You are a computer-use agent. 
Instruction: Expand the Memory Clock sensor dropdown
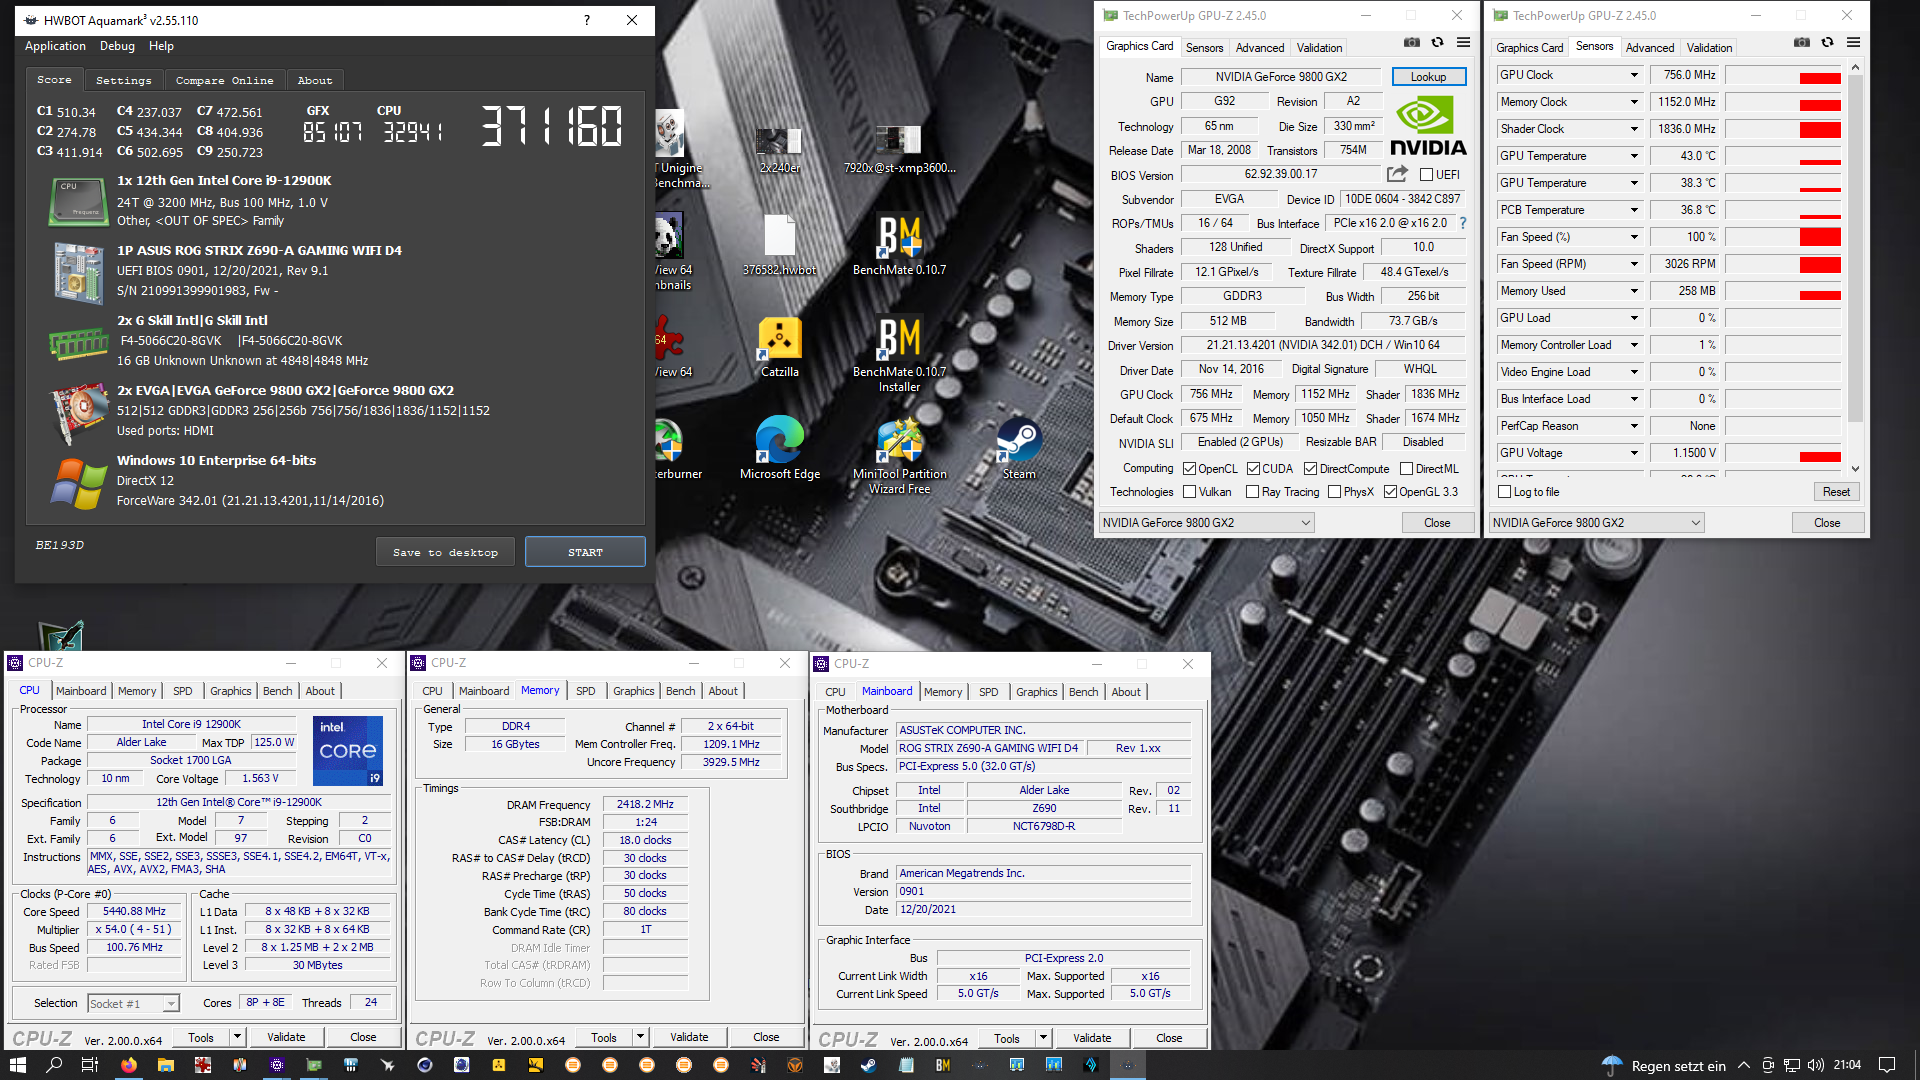(x=1634, y=102)
